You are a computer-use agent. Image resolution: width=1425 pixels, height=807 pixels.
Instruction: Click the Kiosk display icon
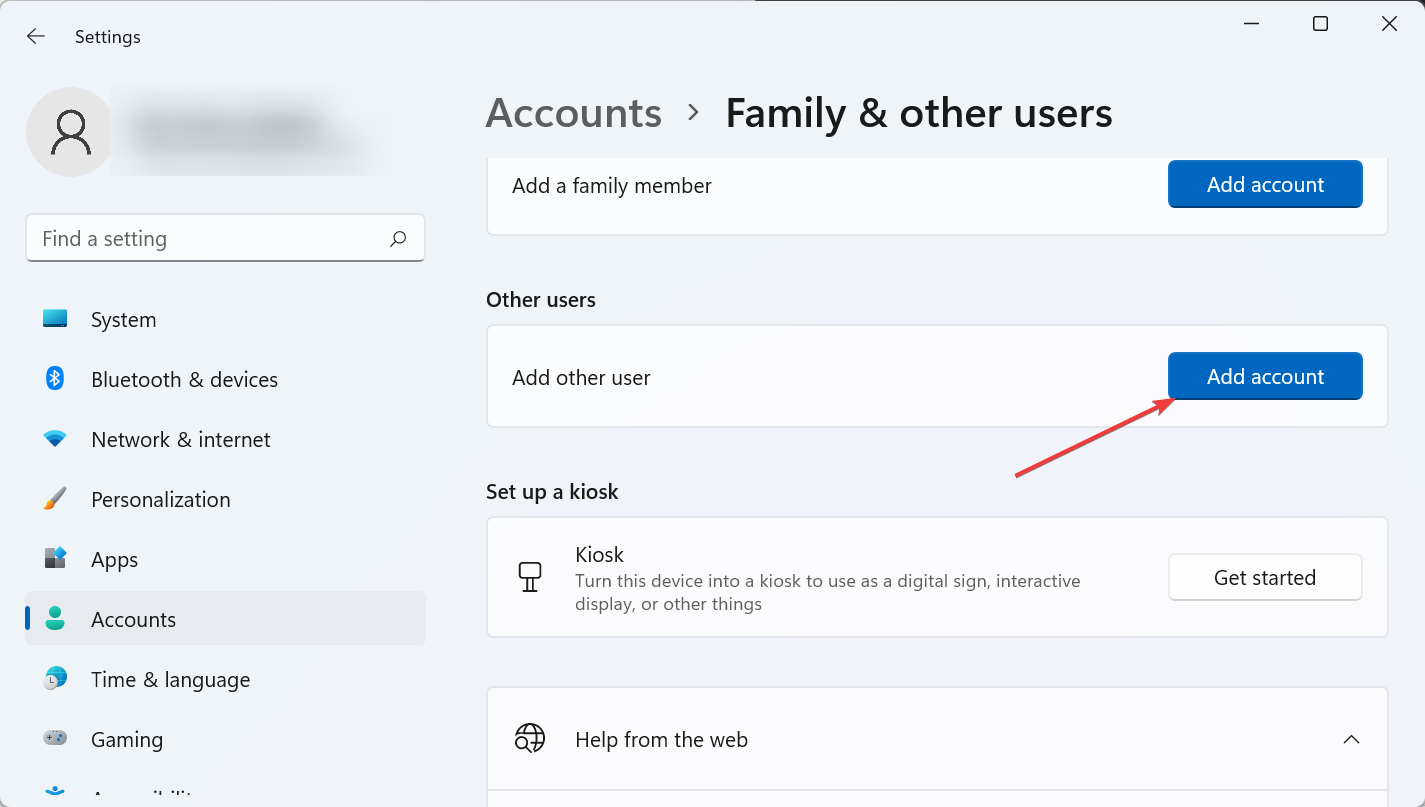530,577
